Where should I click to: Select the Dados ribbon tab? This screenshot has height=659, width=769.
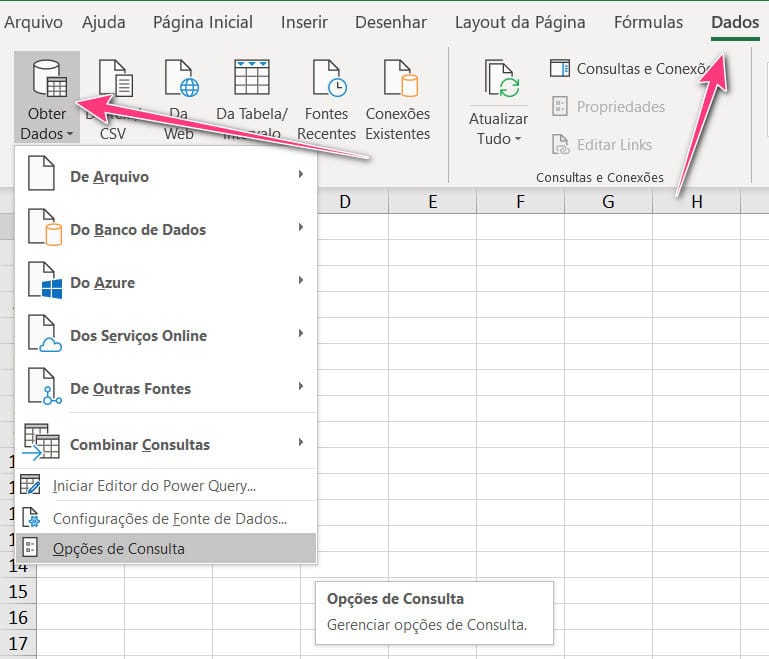735,23
